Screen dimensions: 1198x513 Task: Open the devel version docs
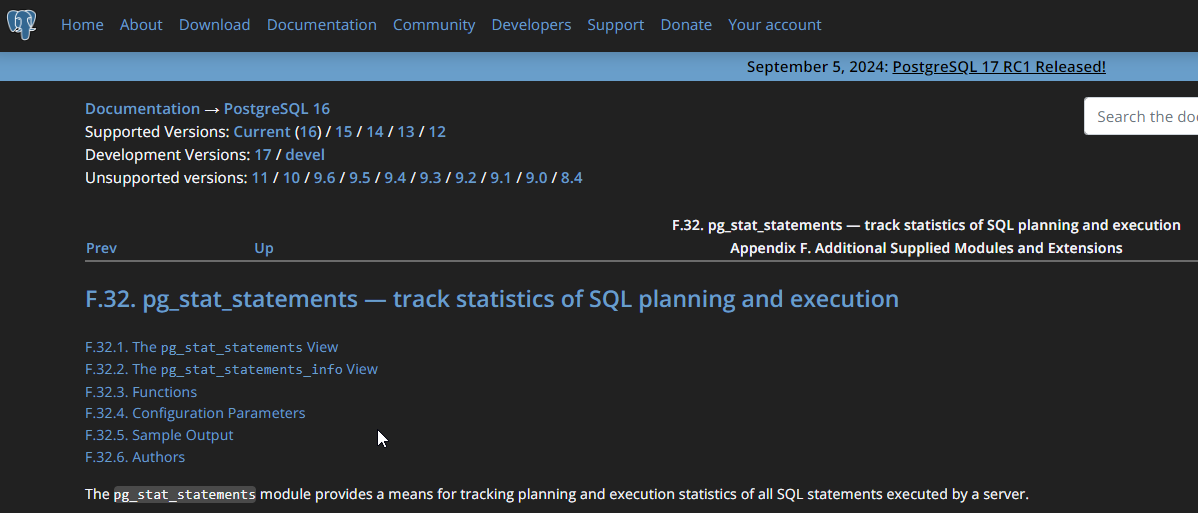[x=305, y=155]
